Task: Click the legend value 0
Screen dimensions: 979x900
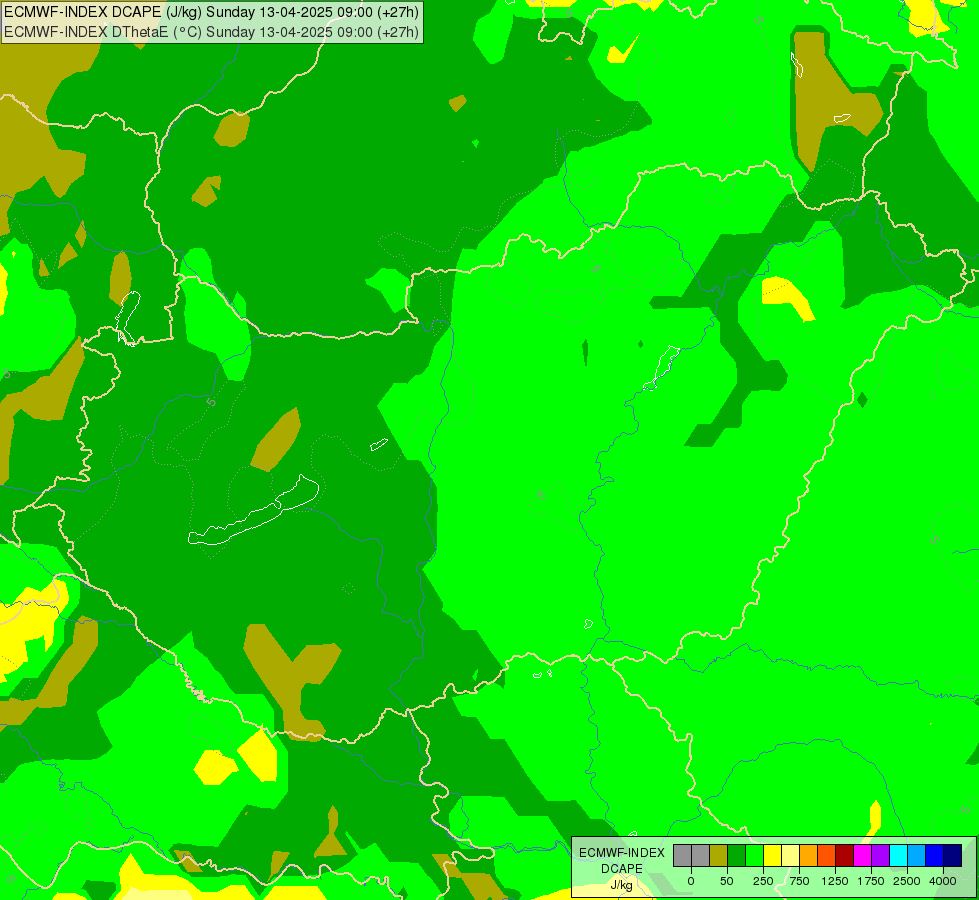Action: coord(691,881)
